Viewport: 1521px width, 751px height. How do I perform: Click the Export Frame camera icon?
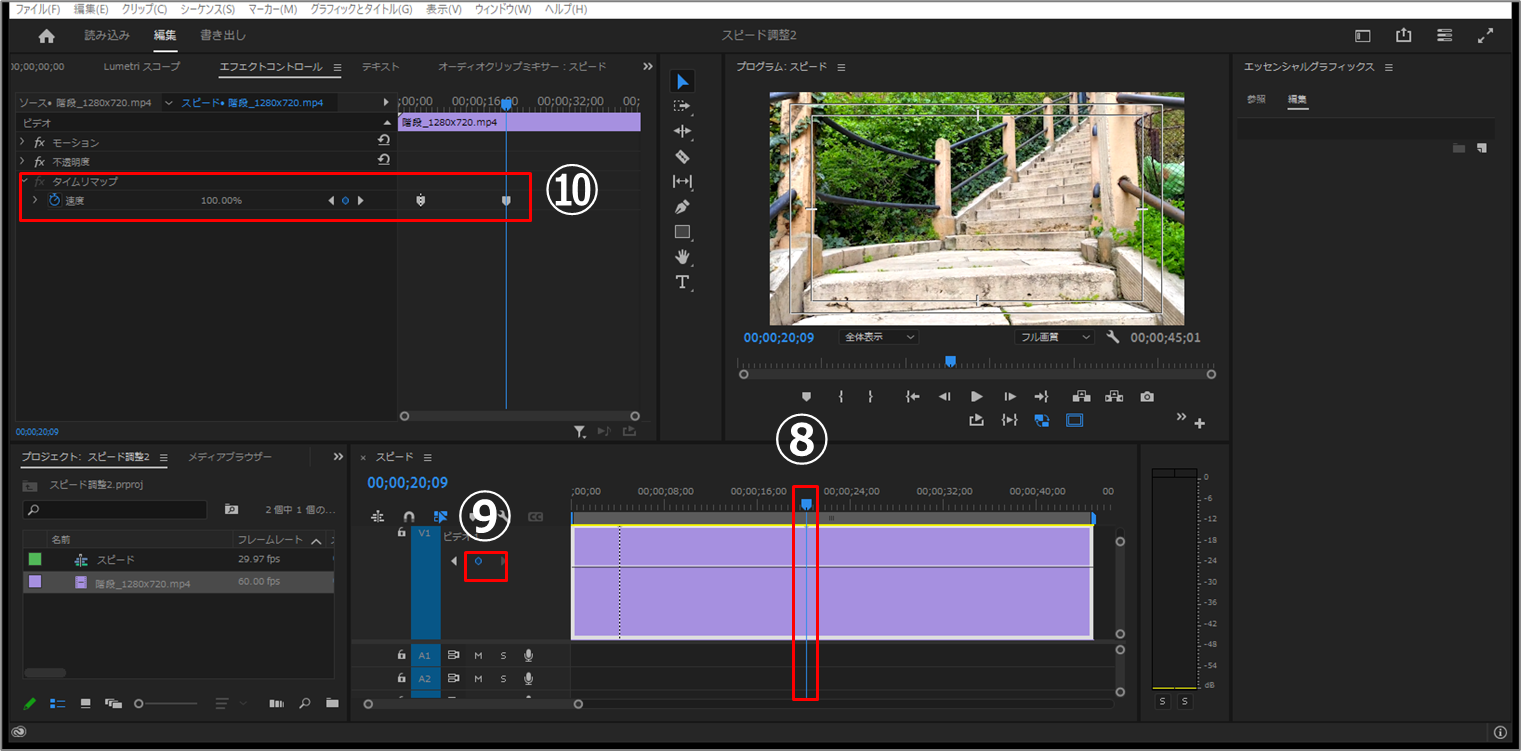[1147, 397]
